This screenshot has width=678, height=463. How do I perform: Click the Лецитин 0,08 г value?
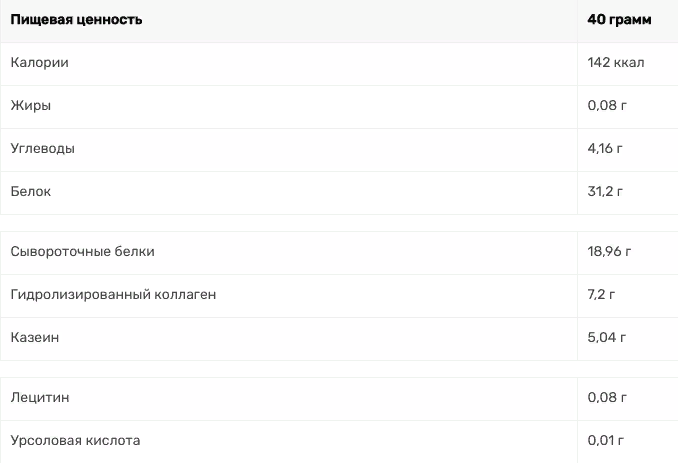[607, 398]
